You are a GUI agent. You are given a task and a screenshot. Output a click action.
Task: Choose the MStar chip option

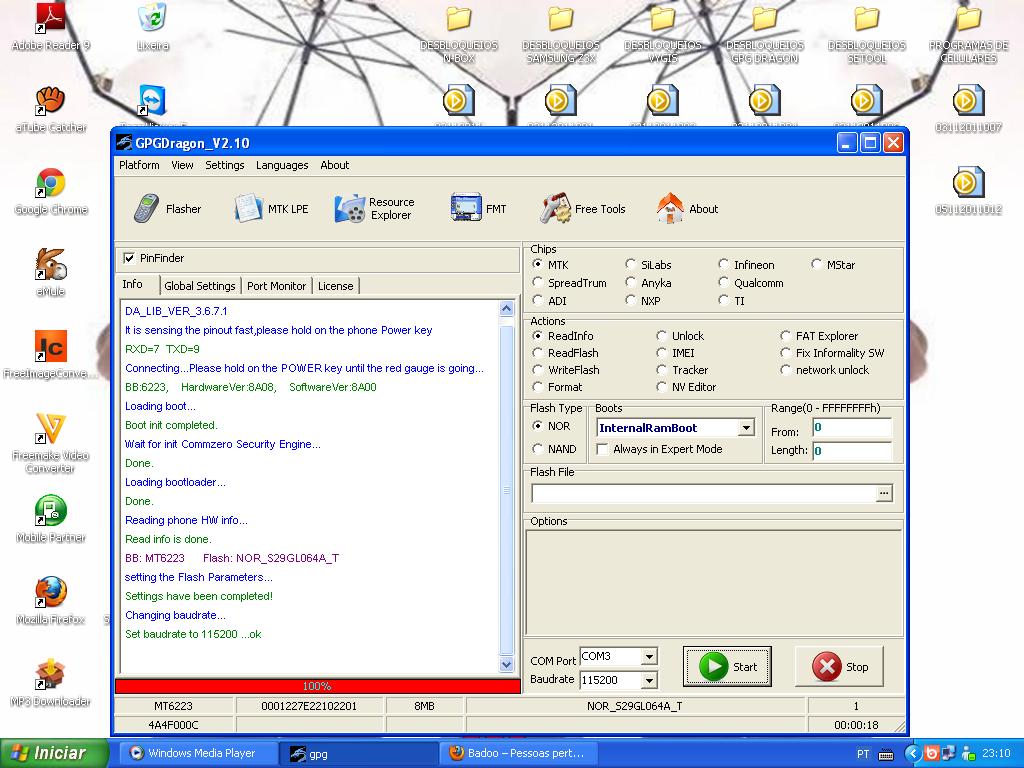[816, 264]
